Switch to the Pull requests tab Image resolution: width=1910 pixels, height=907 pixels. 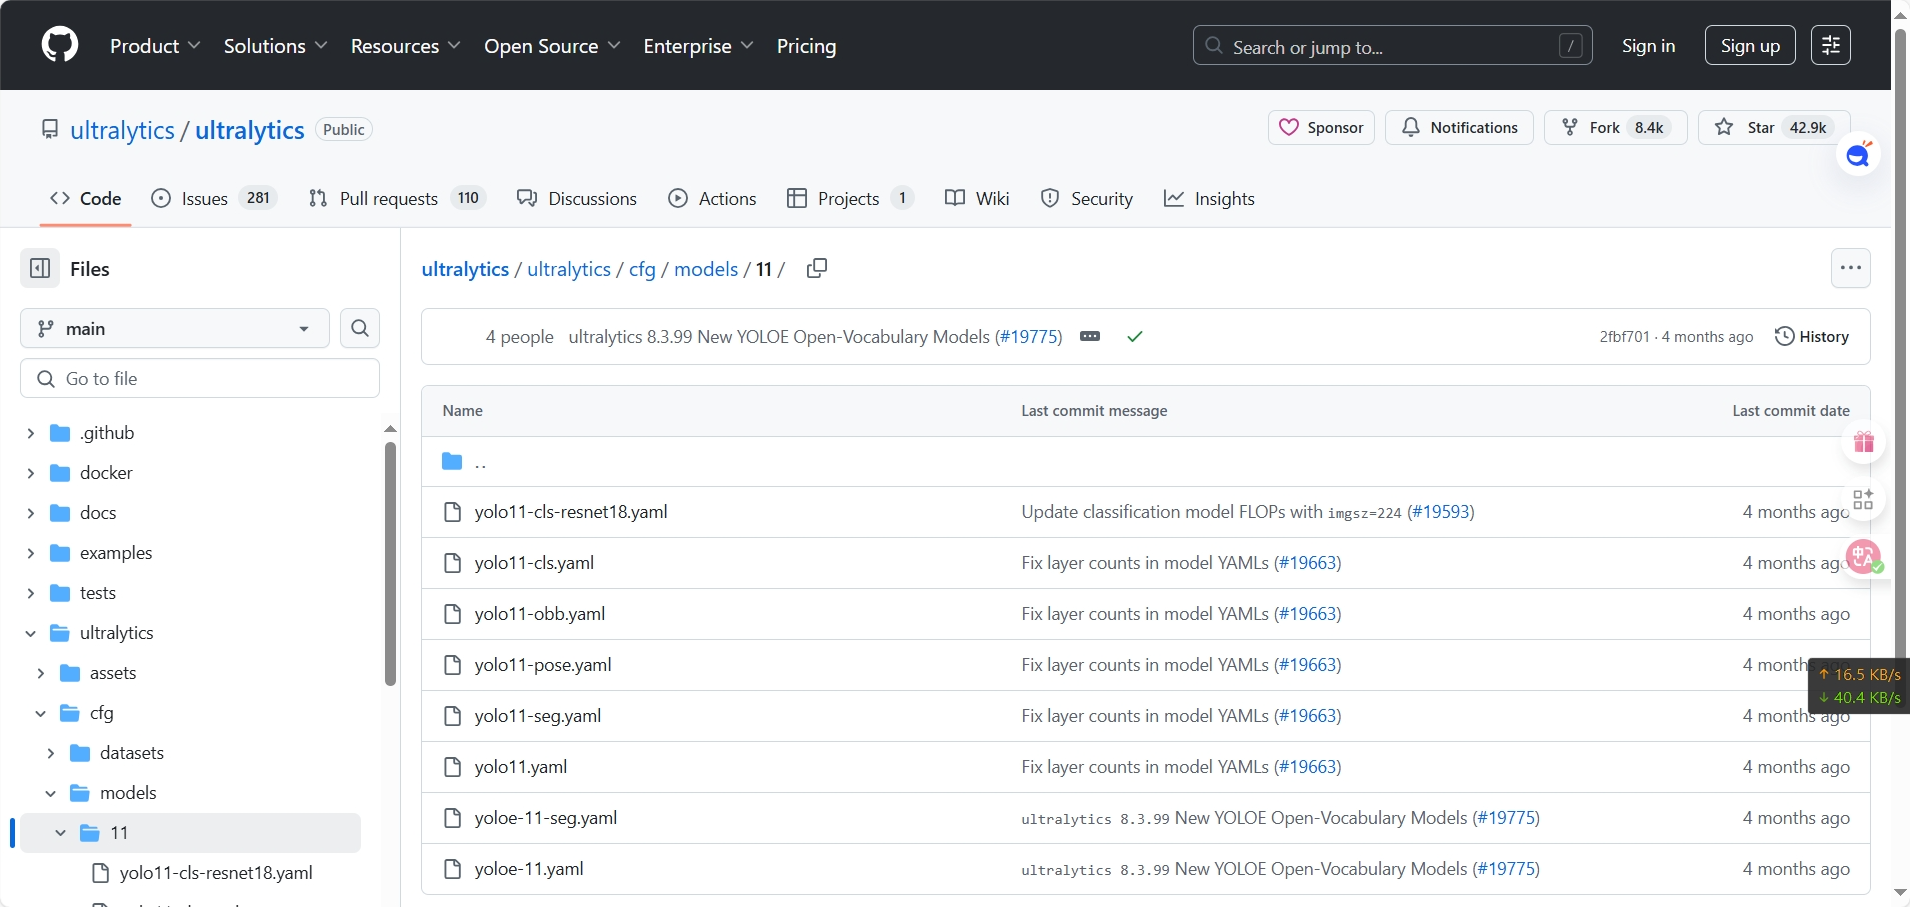397,198
